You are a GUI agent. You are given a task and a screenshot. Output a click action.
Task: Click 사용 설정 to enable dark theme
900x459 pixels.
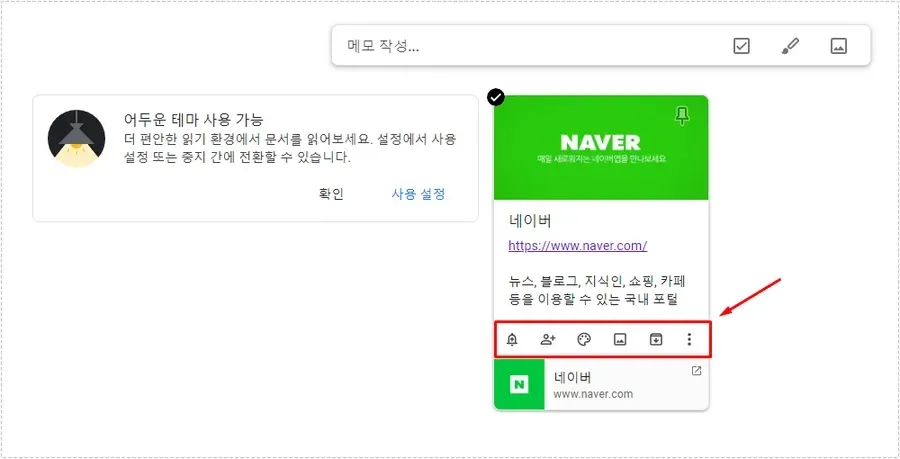(418, 194)
